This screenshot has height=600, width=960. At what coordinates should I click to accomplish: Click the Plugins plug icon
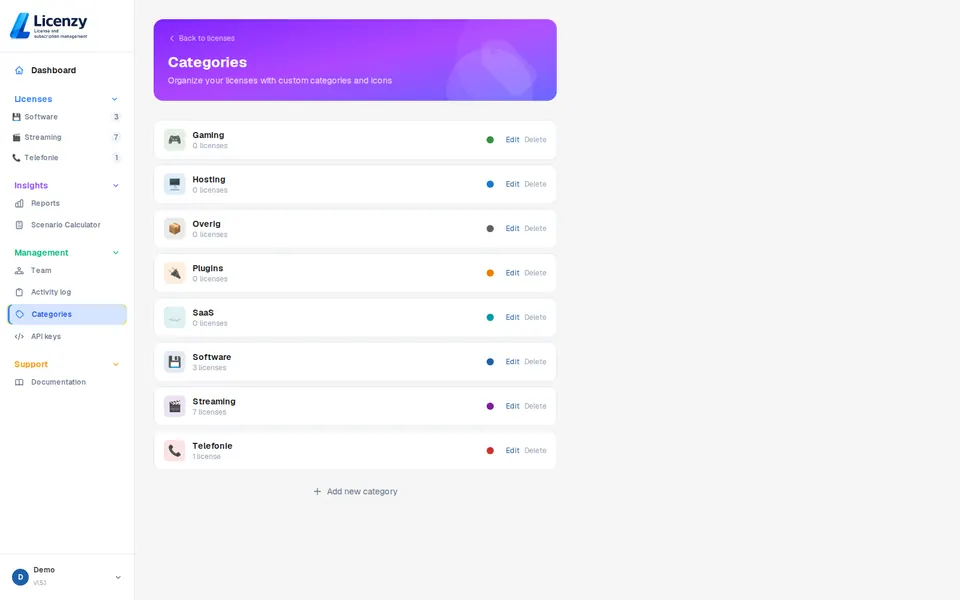[x=174, y=273]
